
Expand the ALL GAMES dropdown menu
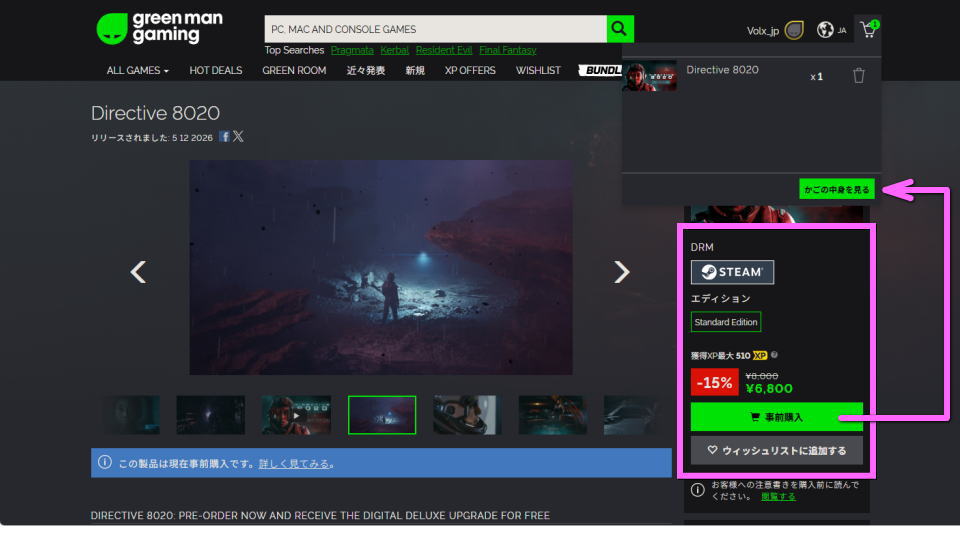[138, 71]
